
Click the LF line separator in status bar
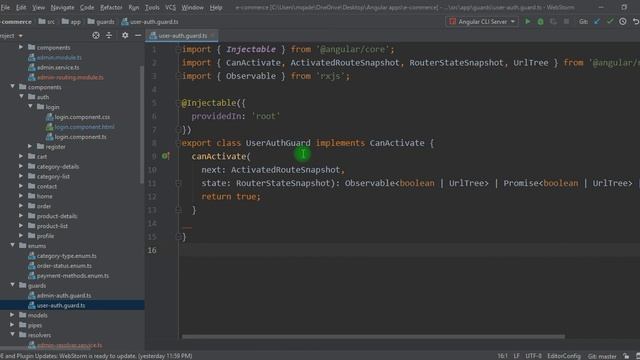516,356
